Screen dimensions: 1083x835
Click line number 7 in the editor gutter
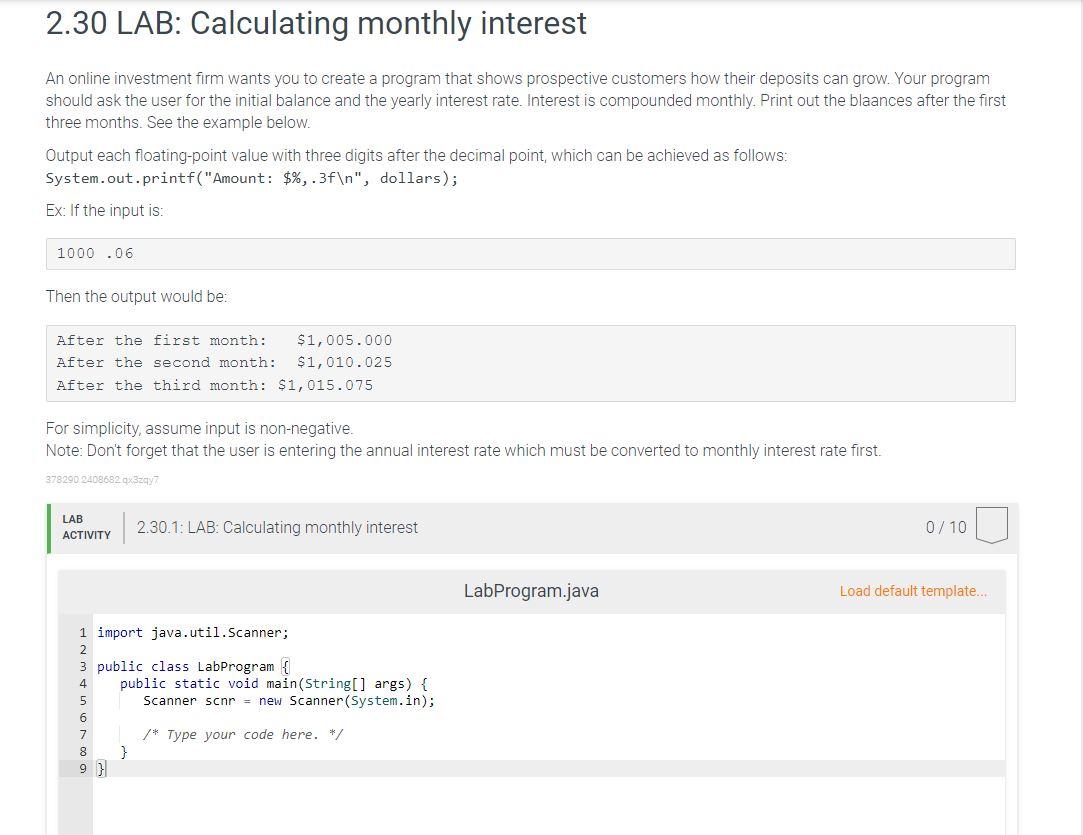click(81, 734)
